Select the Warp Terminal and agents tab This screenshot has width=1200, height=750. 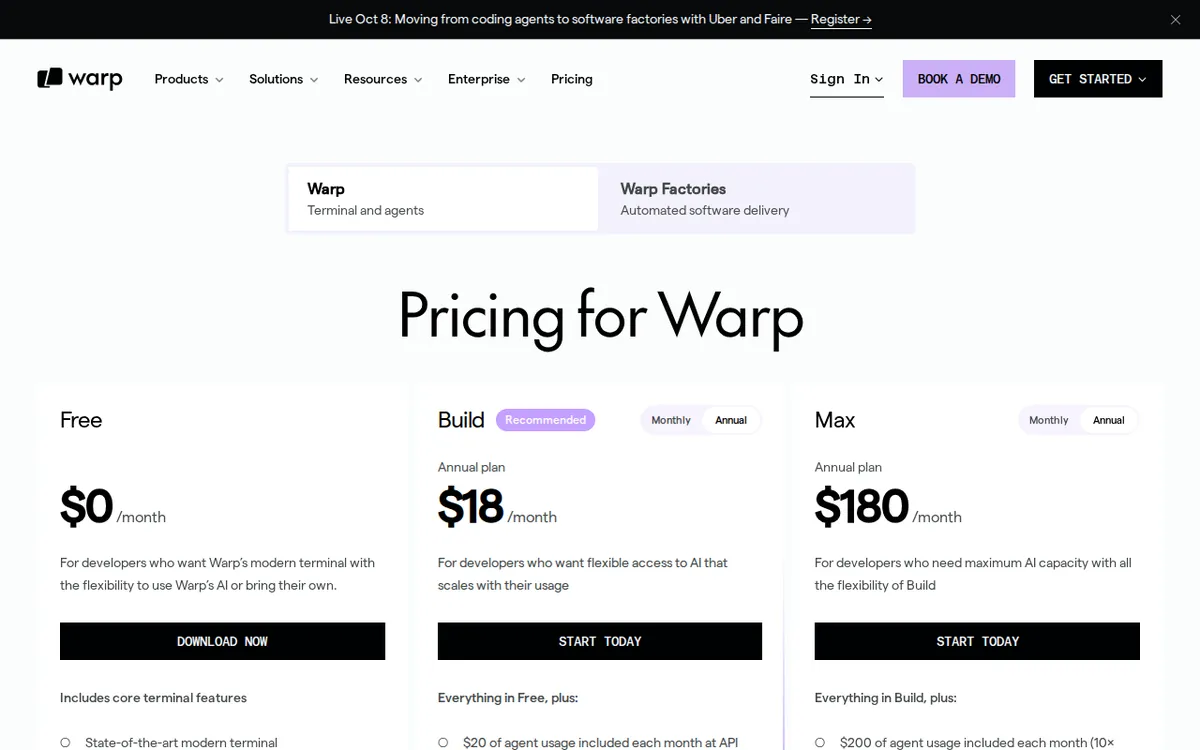(443, 199)
